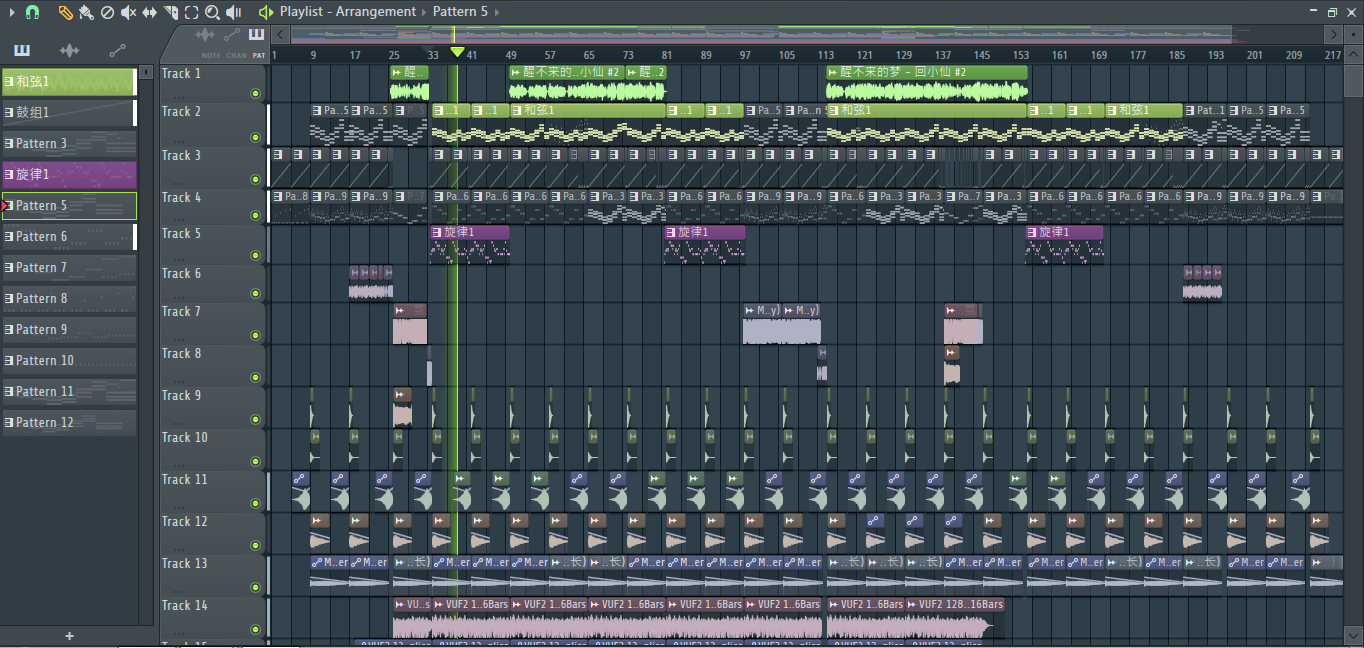Screen dimensions: 1364x648
Task: Select the Mute tool with speaker icon
Action: (128, 12)
